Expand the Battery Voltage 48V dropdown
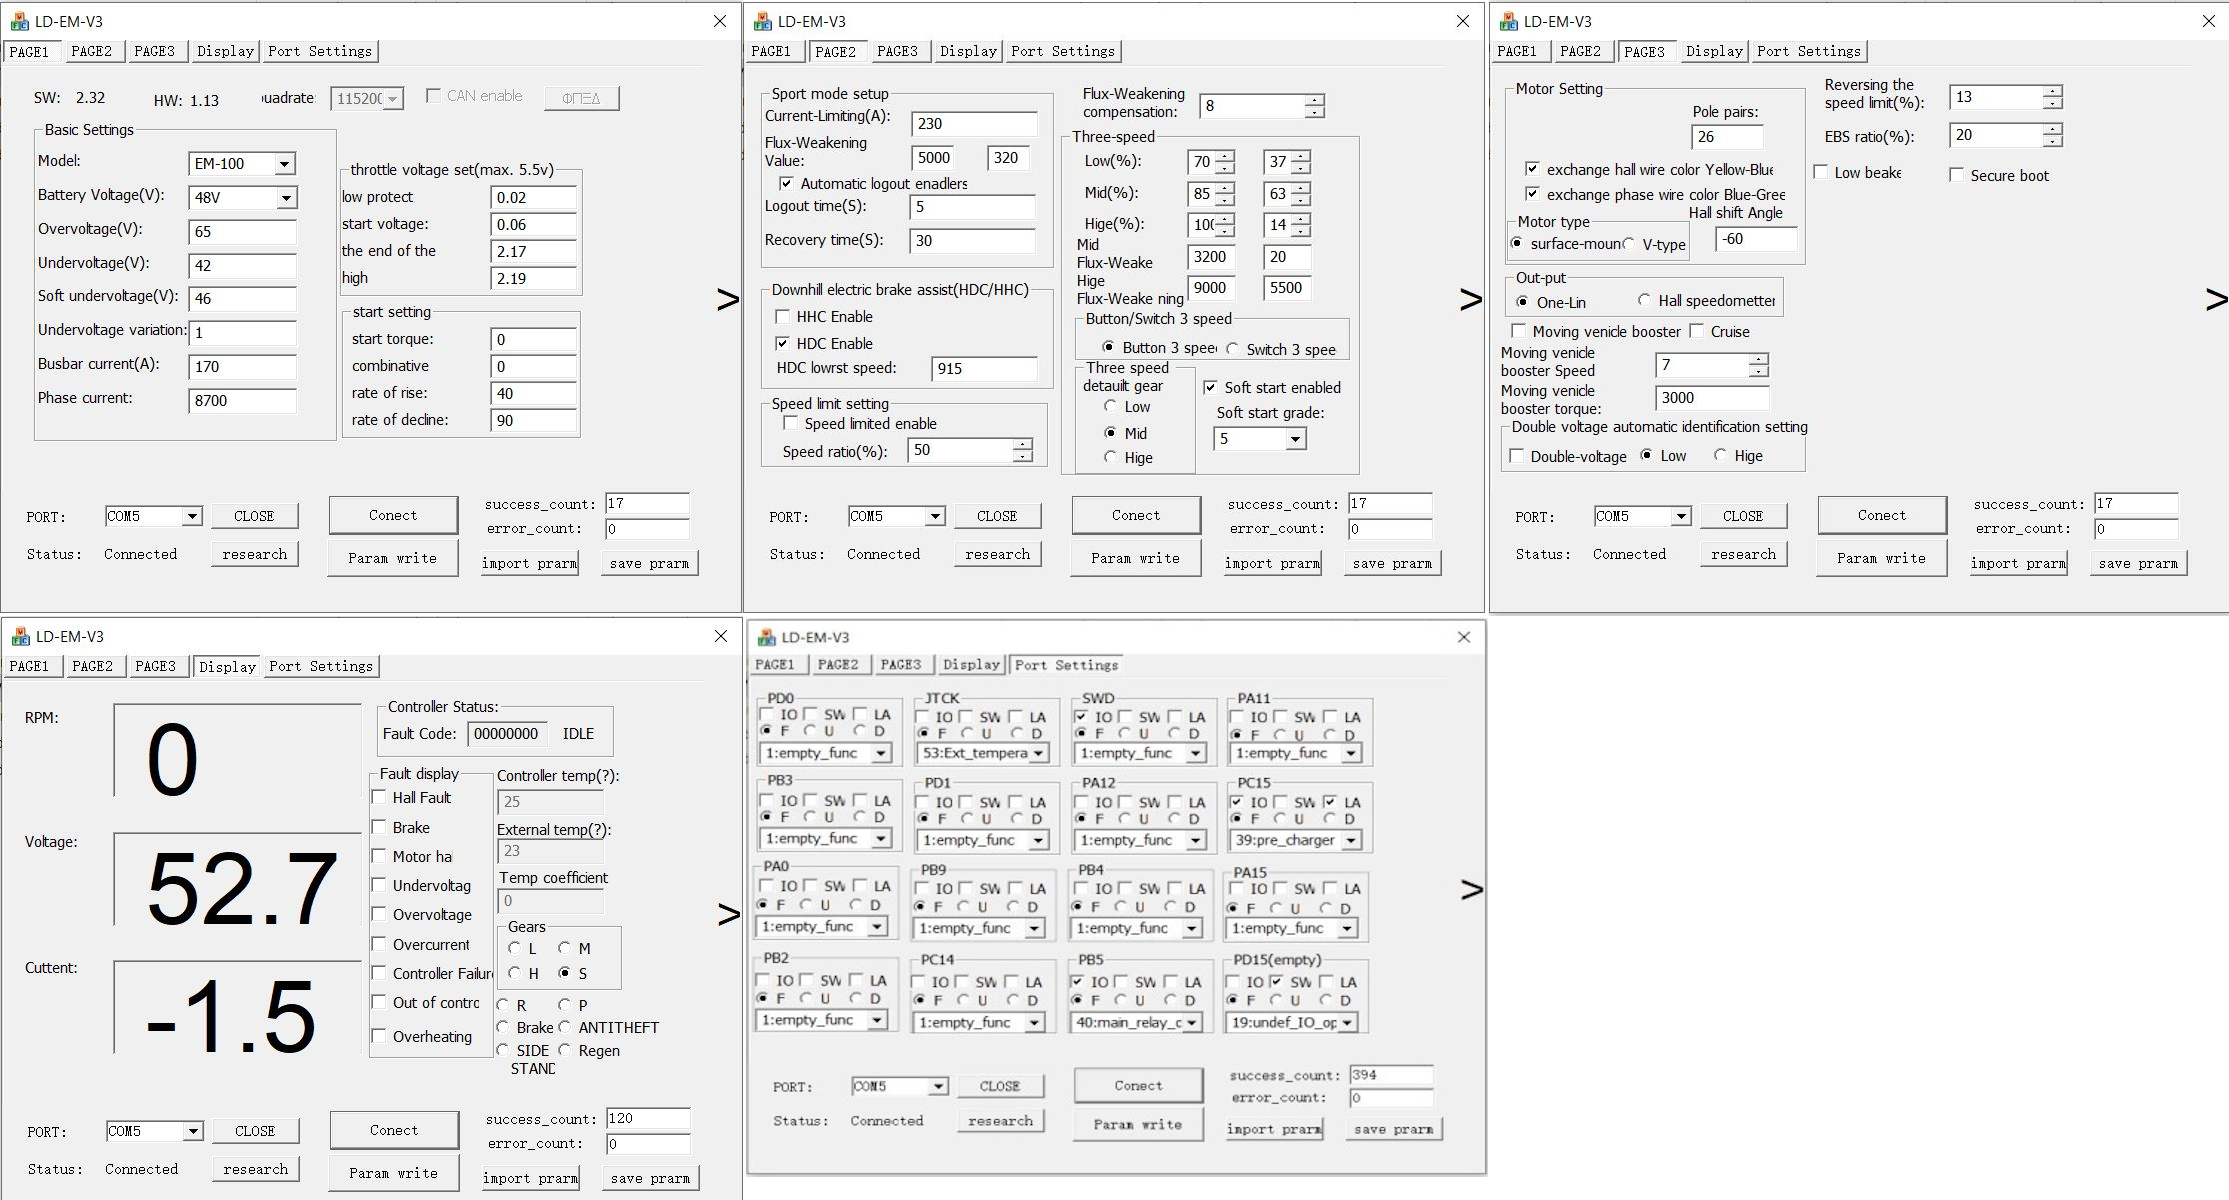 click(x=286, y=198)
